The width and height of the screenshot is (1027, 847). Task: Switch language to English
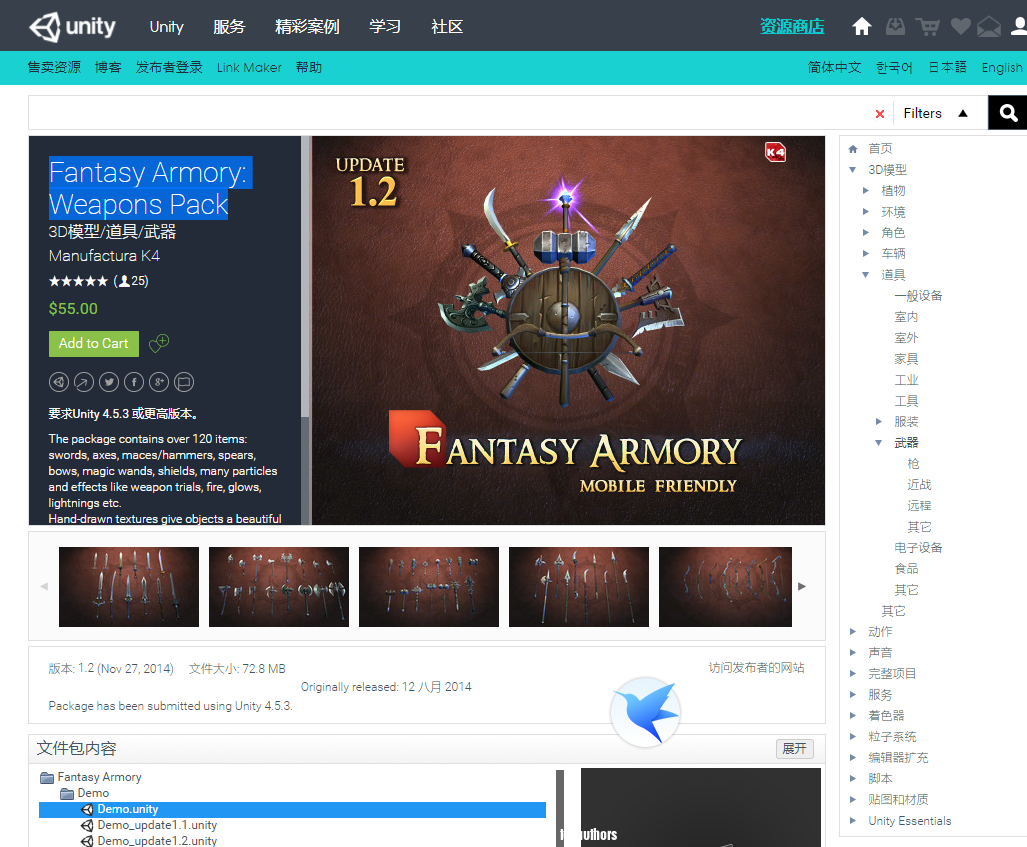[x=1001, y=67]
